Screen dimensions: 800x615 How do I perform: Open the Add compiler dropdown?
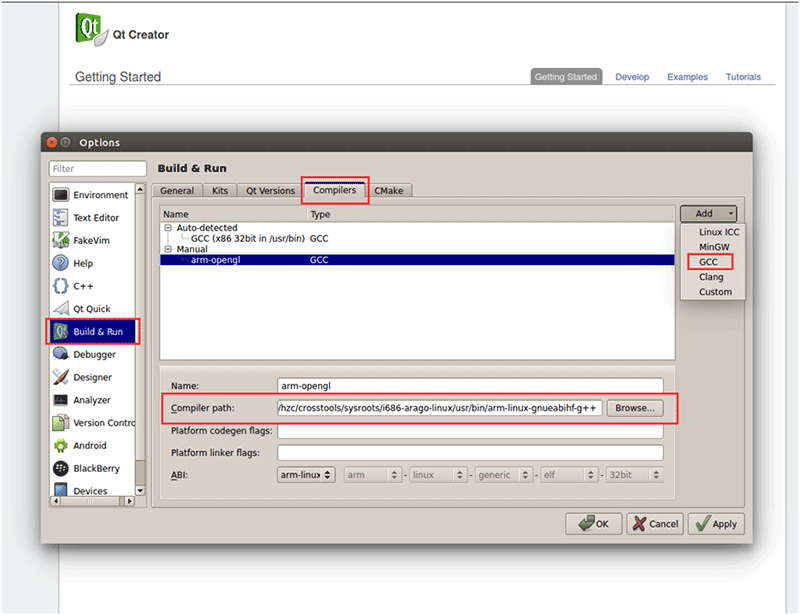708,213
